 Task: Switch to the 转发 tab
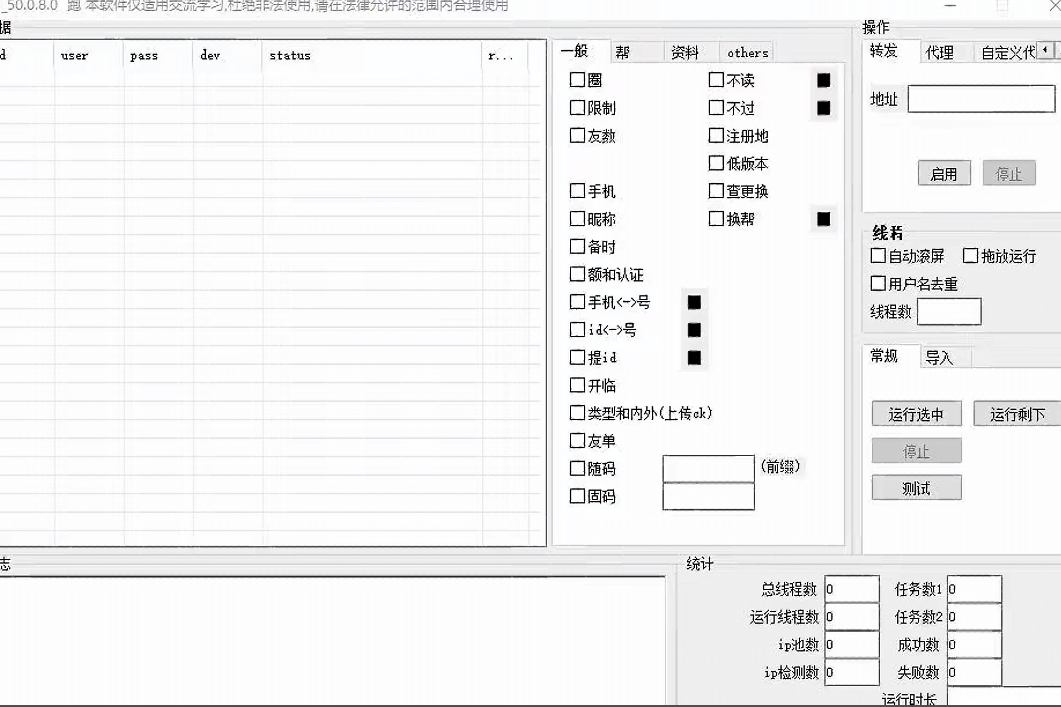click(890, 51)
